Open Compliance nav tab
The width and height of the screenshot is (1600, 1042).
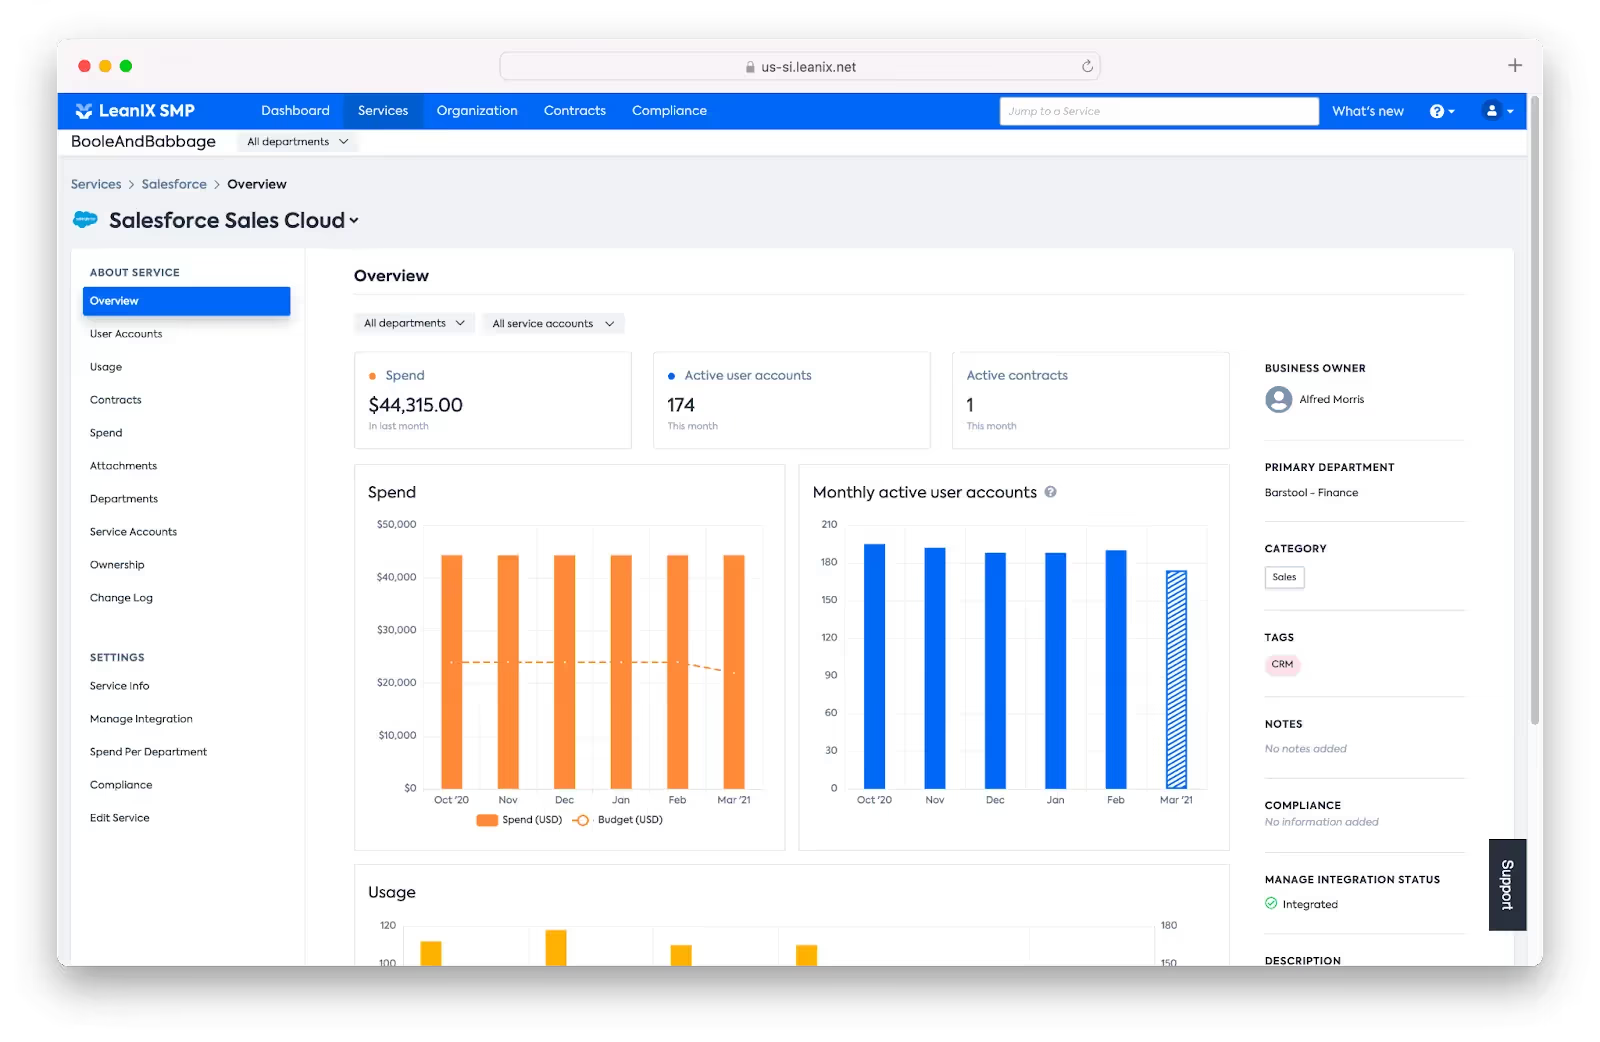tap(669, 111)
